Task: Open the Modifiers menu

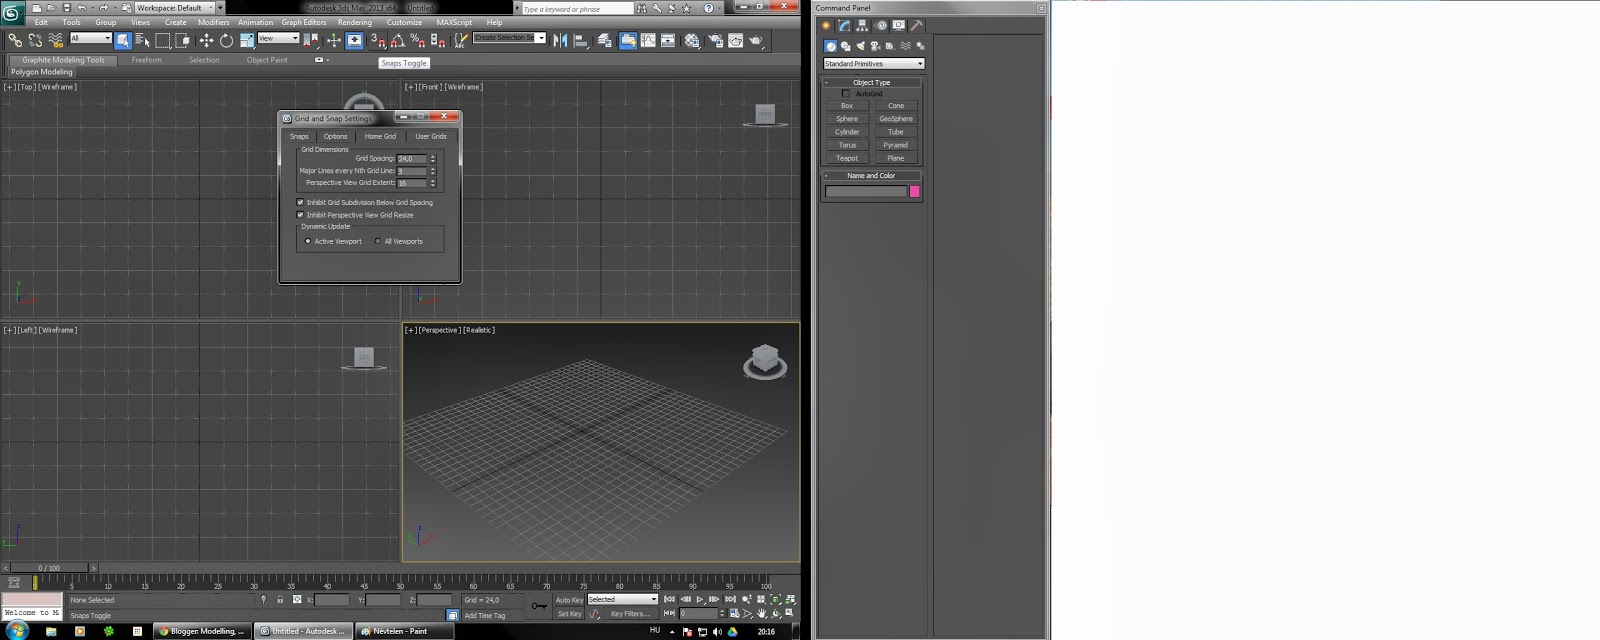Action: coord(213,22)
